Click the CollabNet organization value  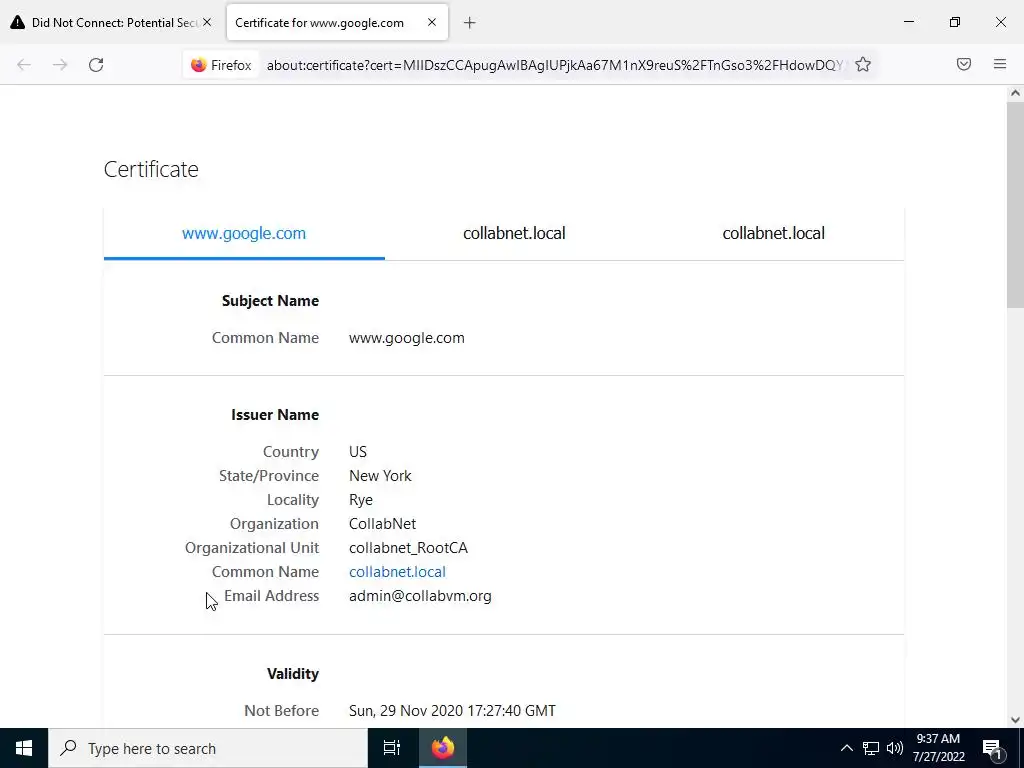pyautogui.click(x=382, y=524)
